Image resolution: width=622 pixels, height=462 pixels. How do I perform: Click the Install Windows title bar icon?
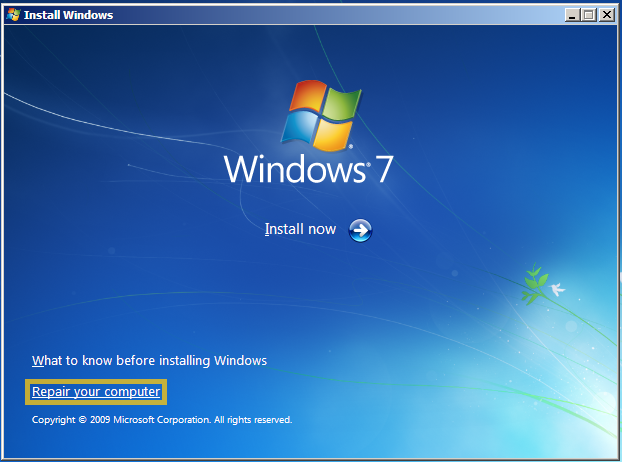tap(13, 15)
